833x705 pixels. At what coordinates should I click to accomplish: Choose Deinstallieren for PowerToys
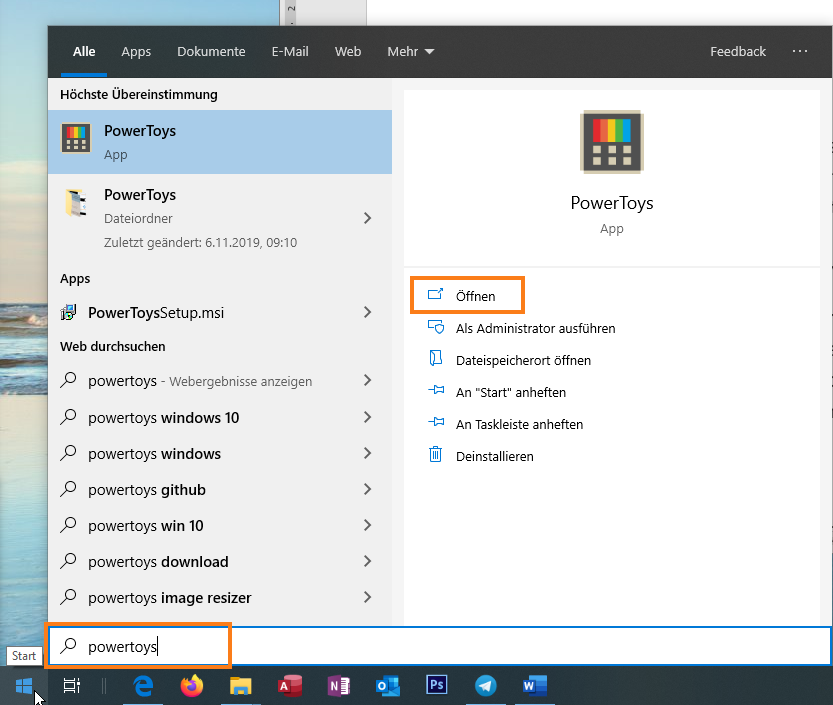pyautogui.click(x=495, y=456)
